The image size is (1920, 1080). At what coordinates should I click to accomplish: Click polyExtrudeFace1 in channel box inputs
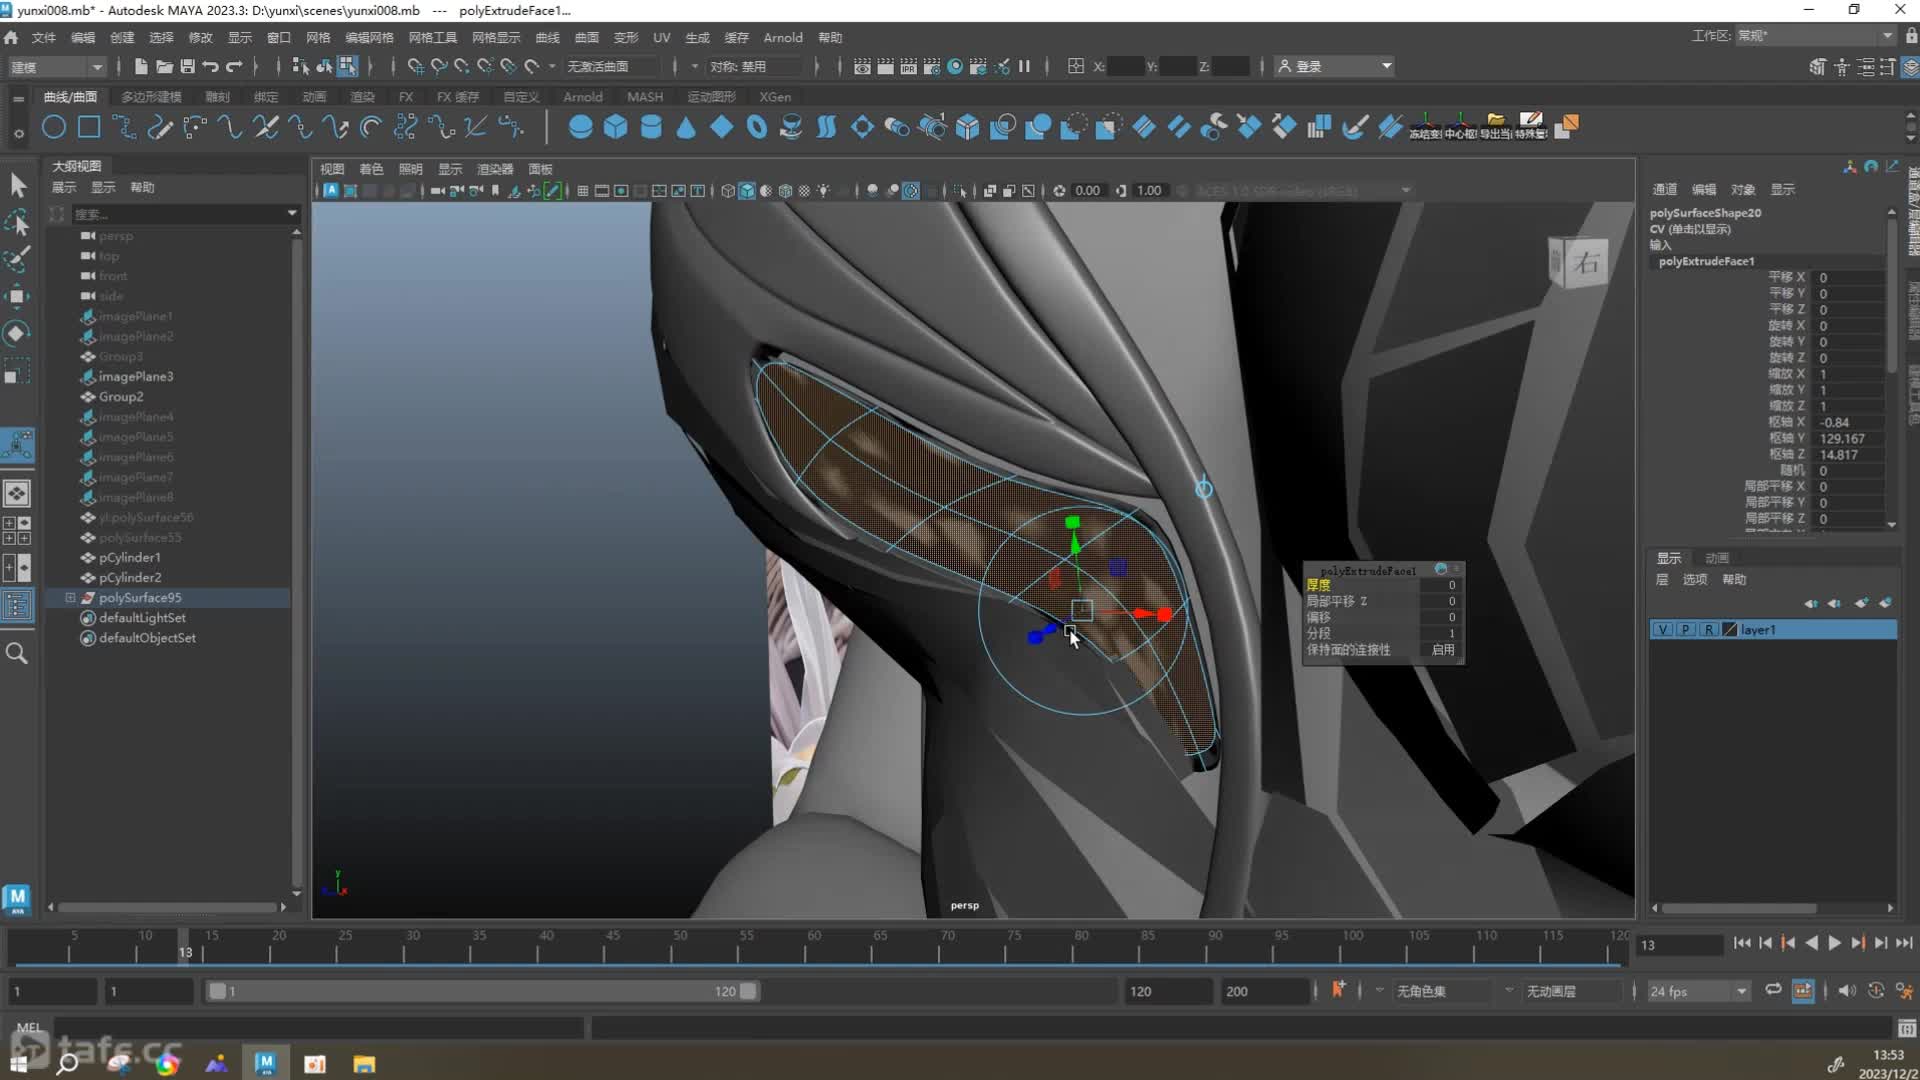(x=1706, y=261)
